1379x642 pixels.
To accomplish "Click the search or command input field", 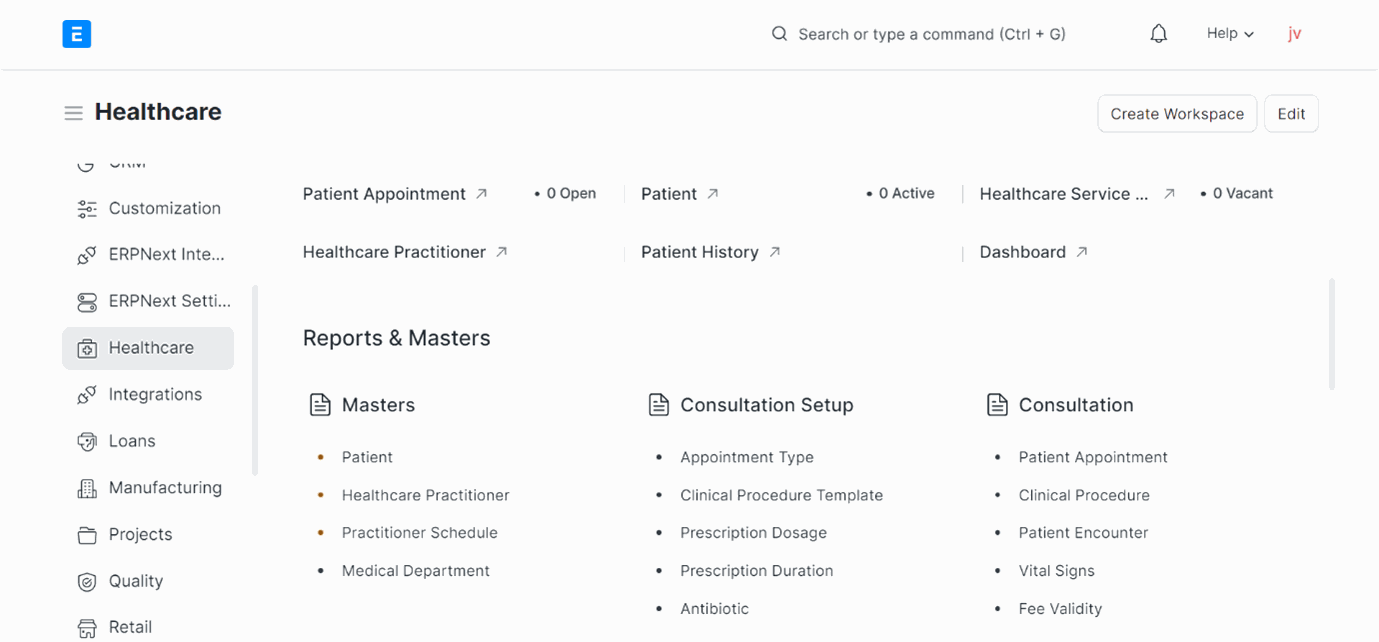I will tap(920, 34).
